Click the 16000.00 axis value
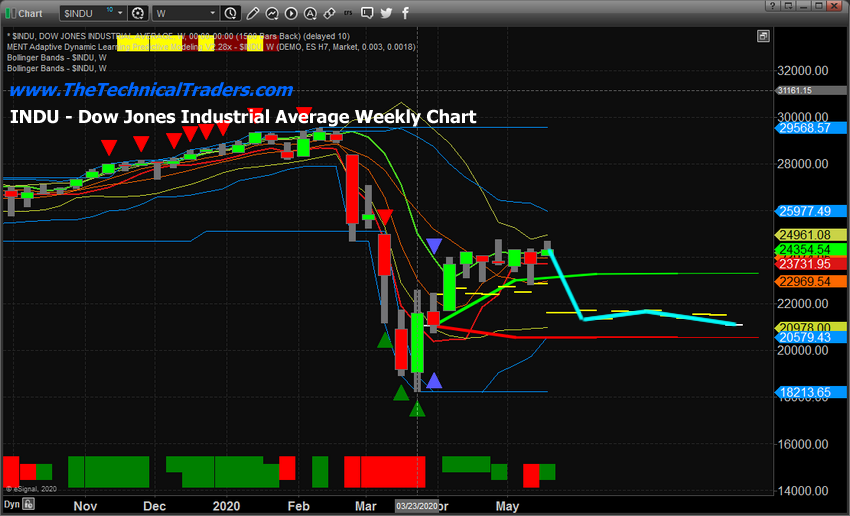Image resolution: width=850 pixels, height=516 pixels. [x=802, y=444]
